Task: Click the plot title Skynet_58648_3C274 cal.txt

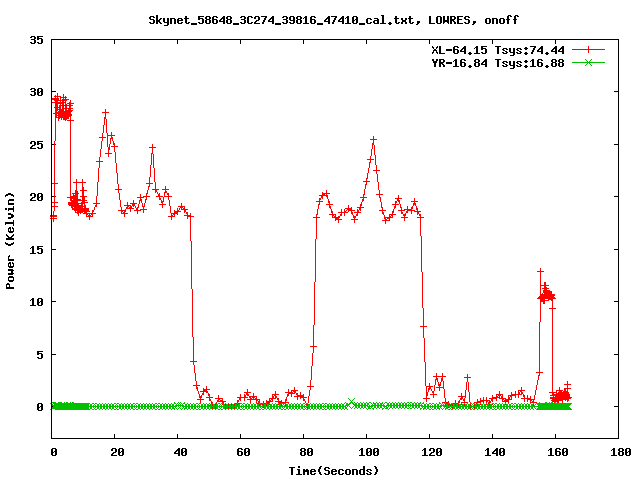Action: pos(333,20)
